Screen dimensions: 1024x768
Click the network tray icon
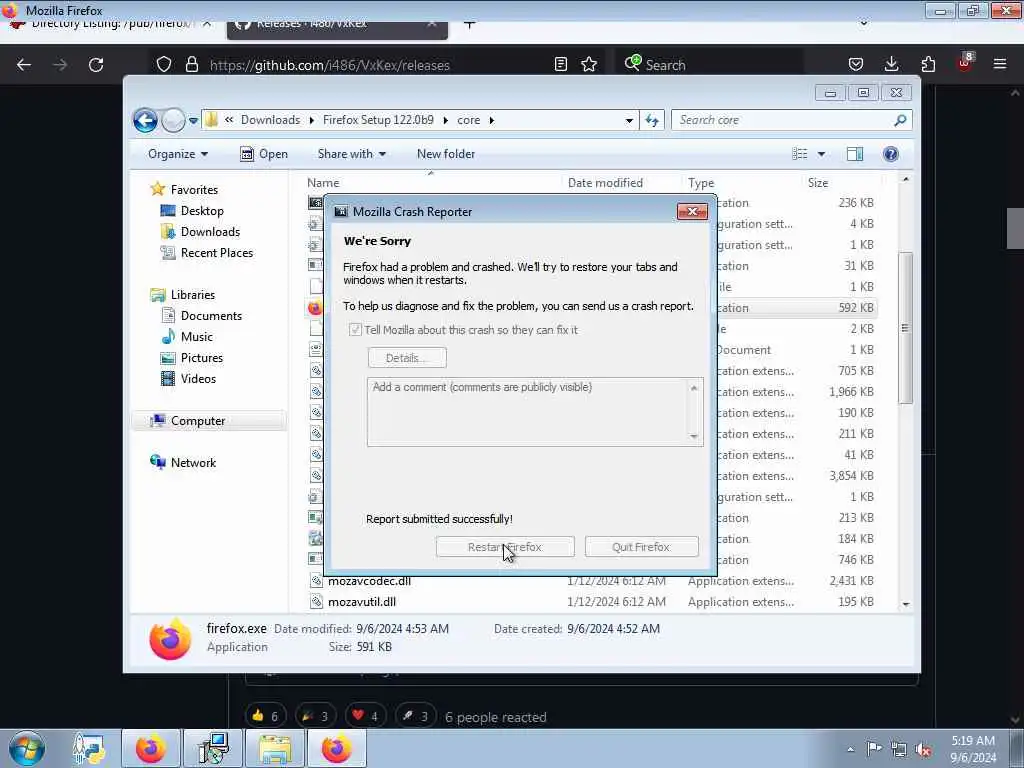point(899,750)
